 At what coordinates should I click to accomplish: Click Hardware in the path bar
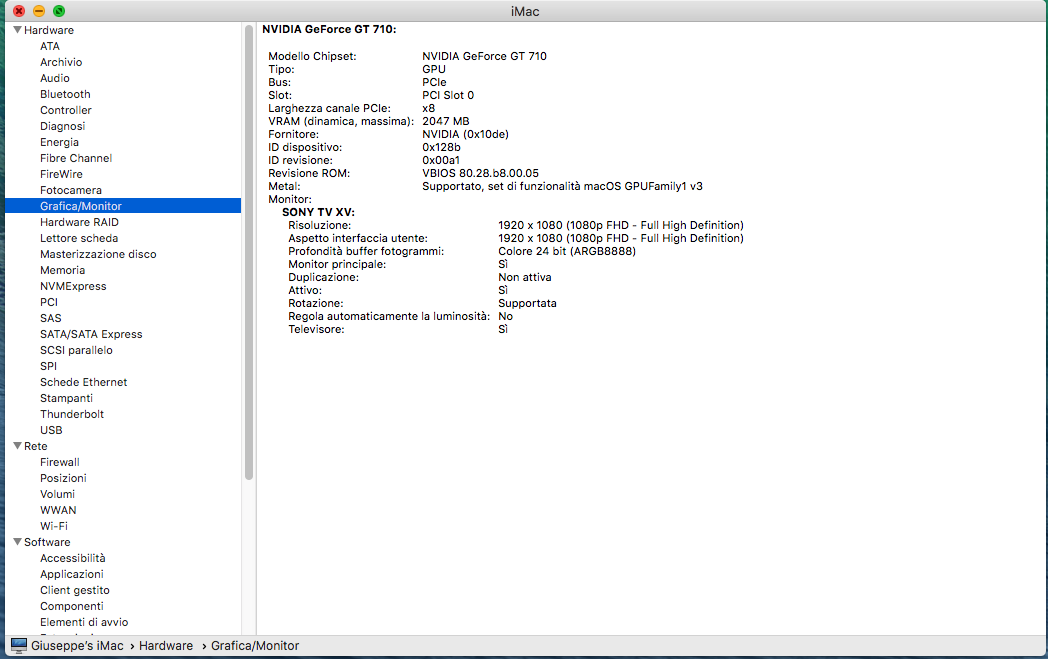tap(166, 646)
